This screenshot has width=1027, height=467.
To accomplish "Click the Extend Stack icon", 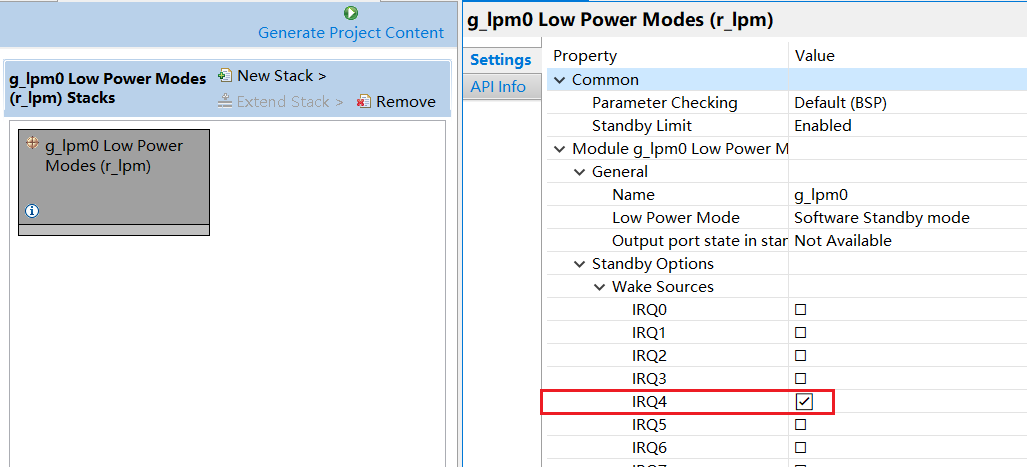I will (225, 101).
